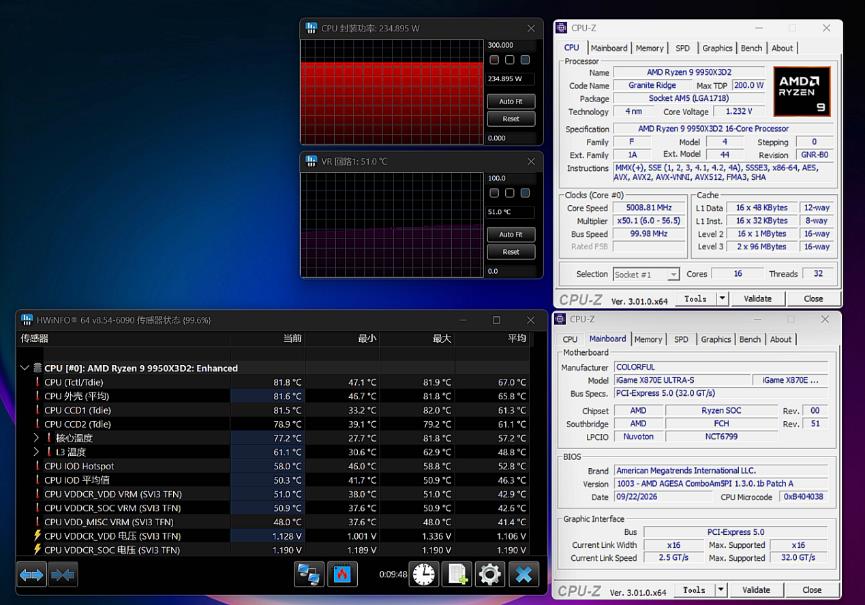
Task: Open the Tools dropdown arrow in lower CPU-Z window
Action: coord(720,590)
